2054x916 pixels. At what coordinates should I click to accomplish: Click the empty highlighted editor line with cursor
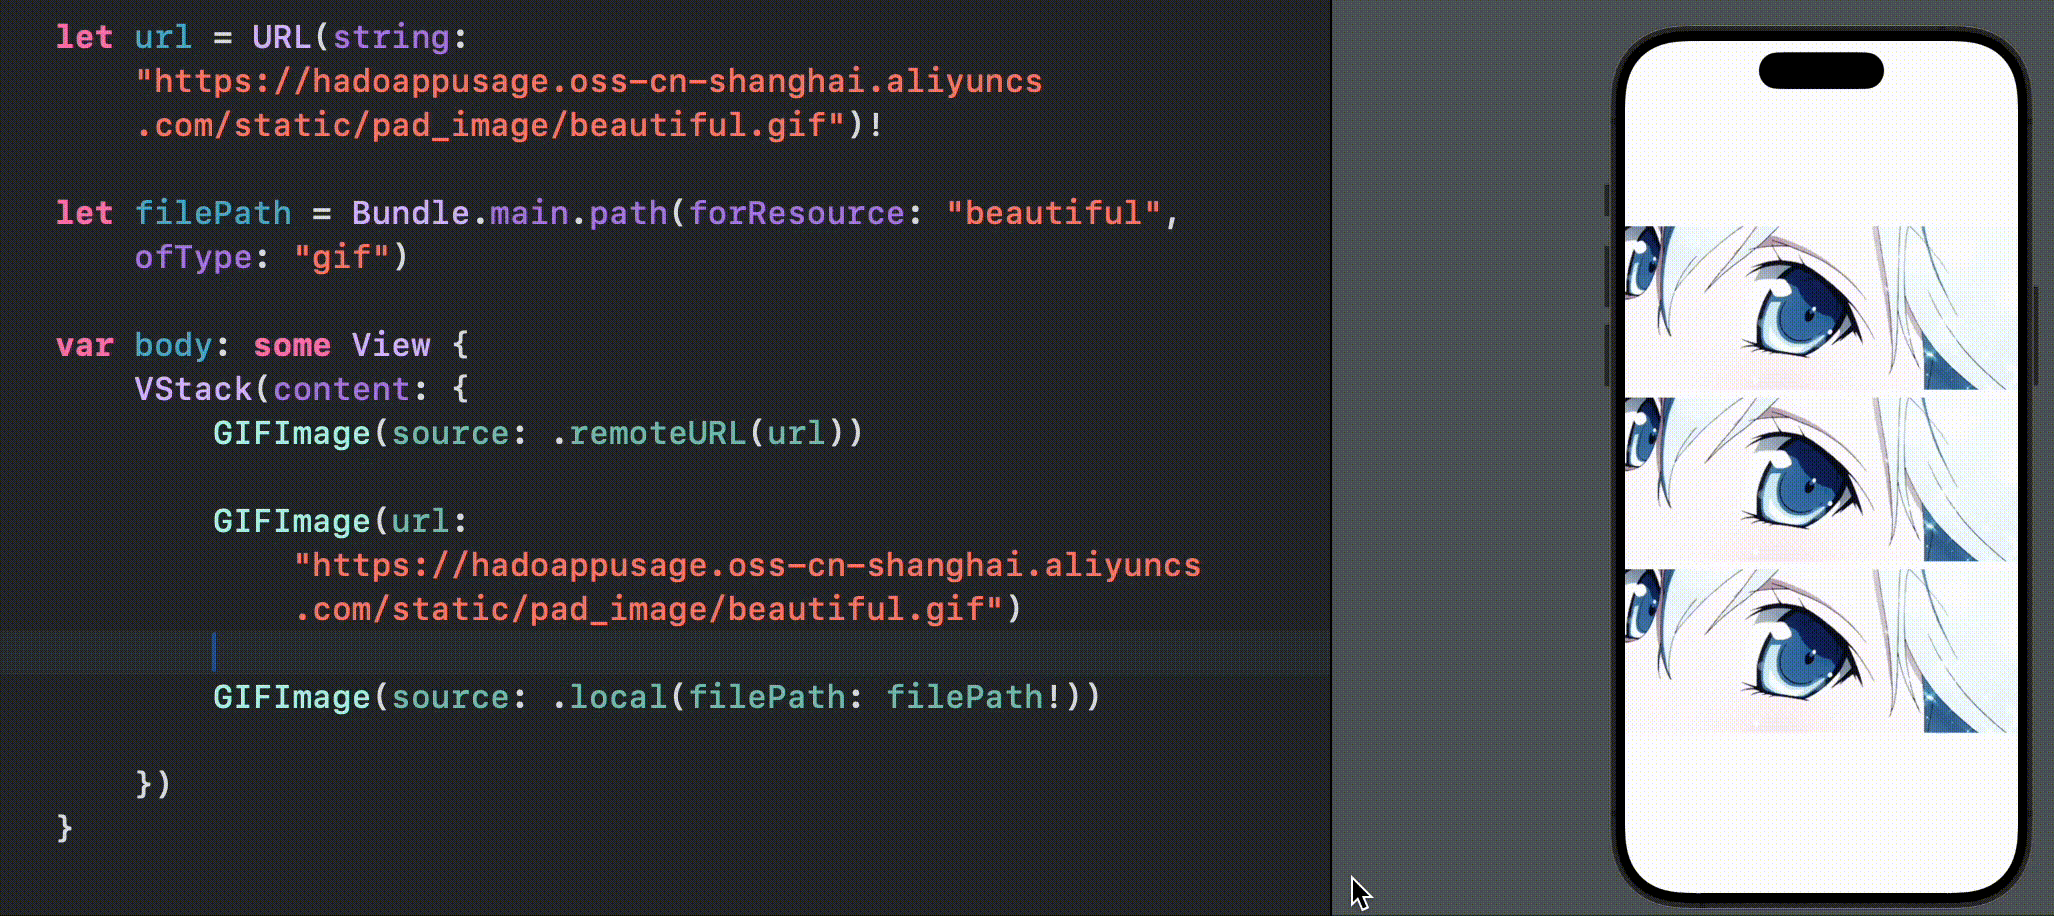pyautogui.click(x=665, y=653)
